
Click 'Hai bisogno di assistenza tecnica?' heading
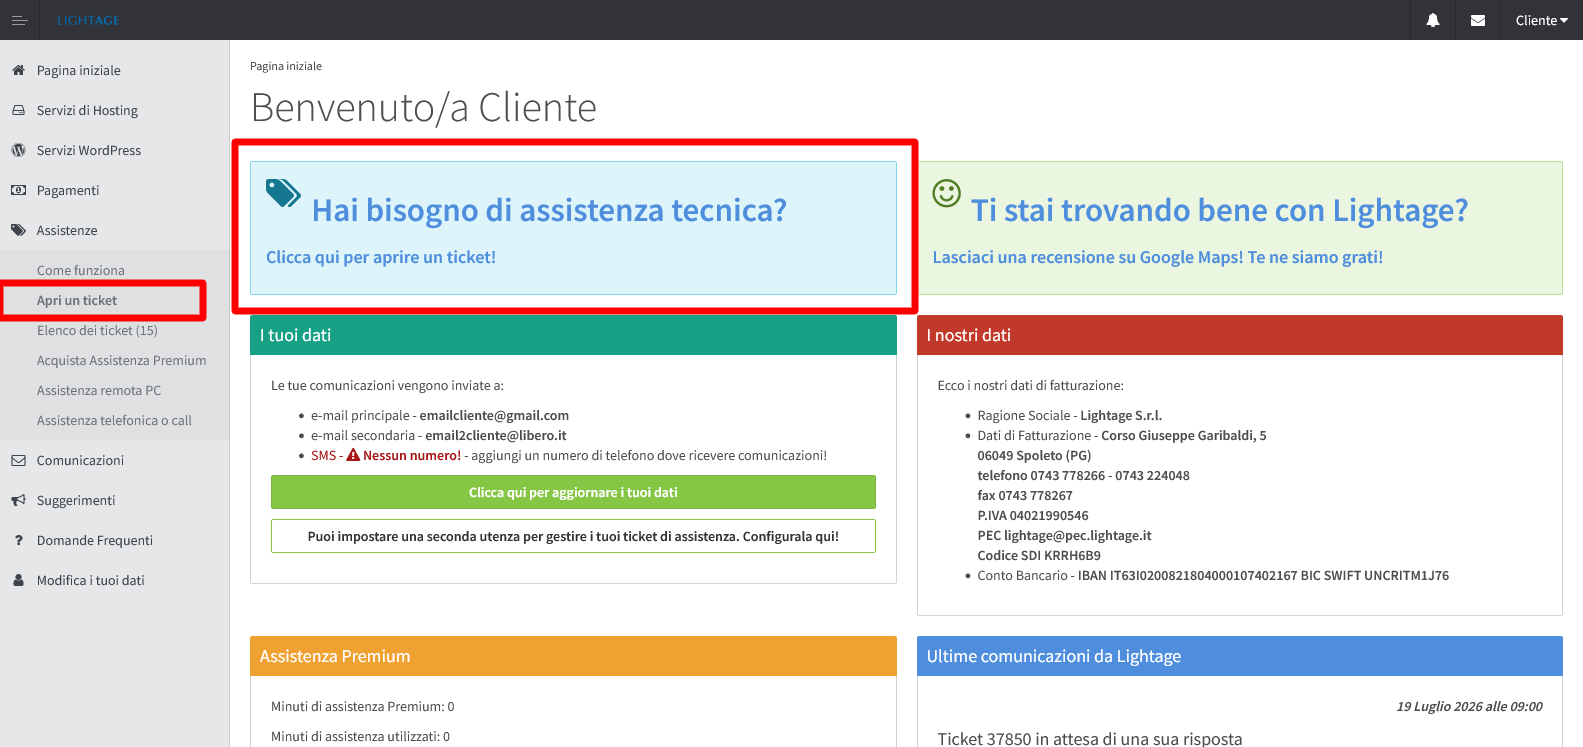[x=549, y=210]
